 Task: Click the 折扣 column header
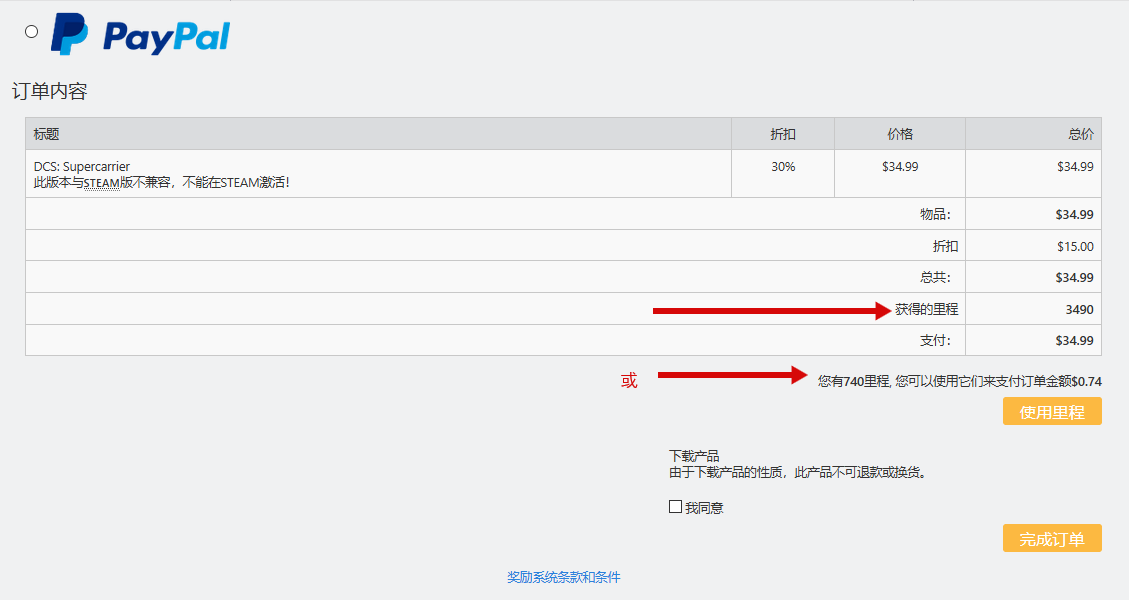point(783,134)
